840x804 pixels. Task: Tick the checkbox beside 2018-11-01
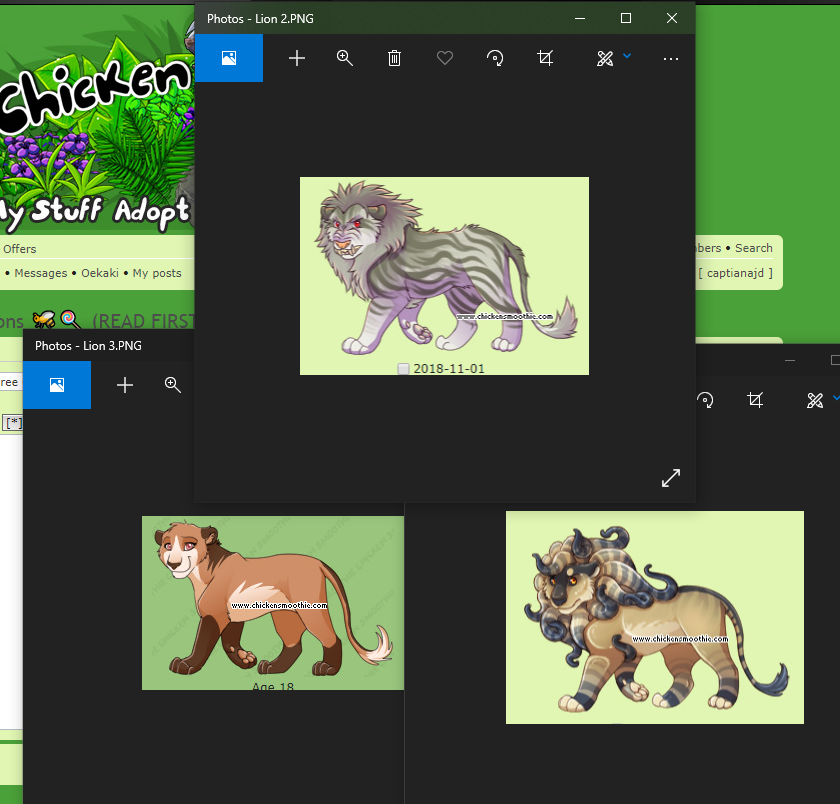[403, 369]
